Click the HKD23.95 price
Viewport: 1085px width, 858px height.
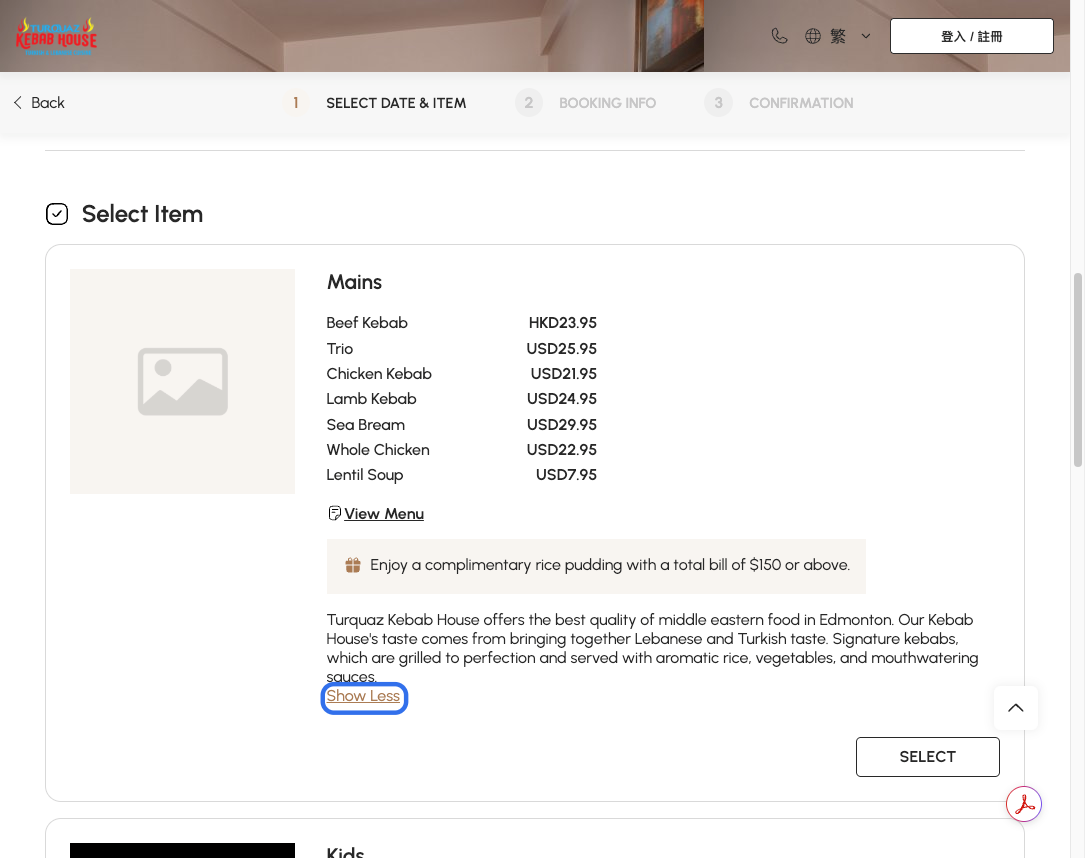563,323
